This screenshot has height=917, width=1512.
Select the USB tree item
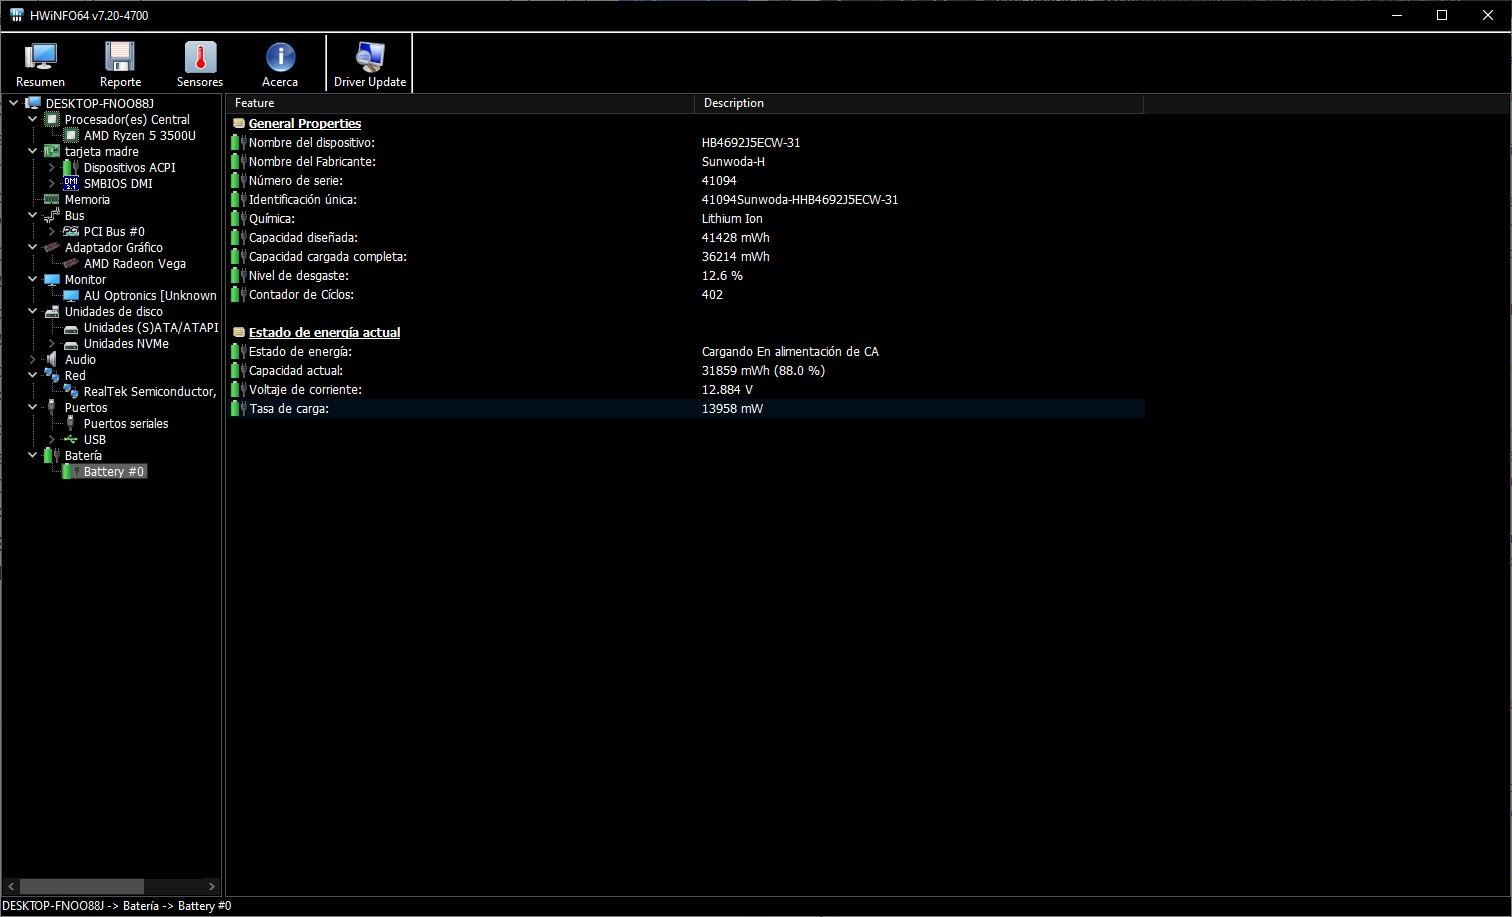pyautogui.click(x=94, y=439)
